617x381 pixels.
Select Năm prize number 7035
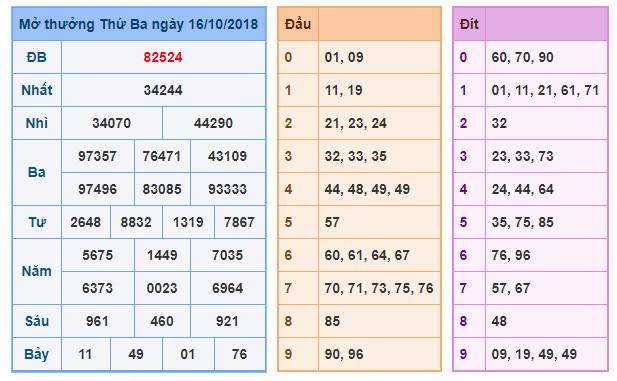227,255
